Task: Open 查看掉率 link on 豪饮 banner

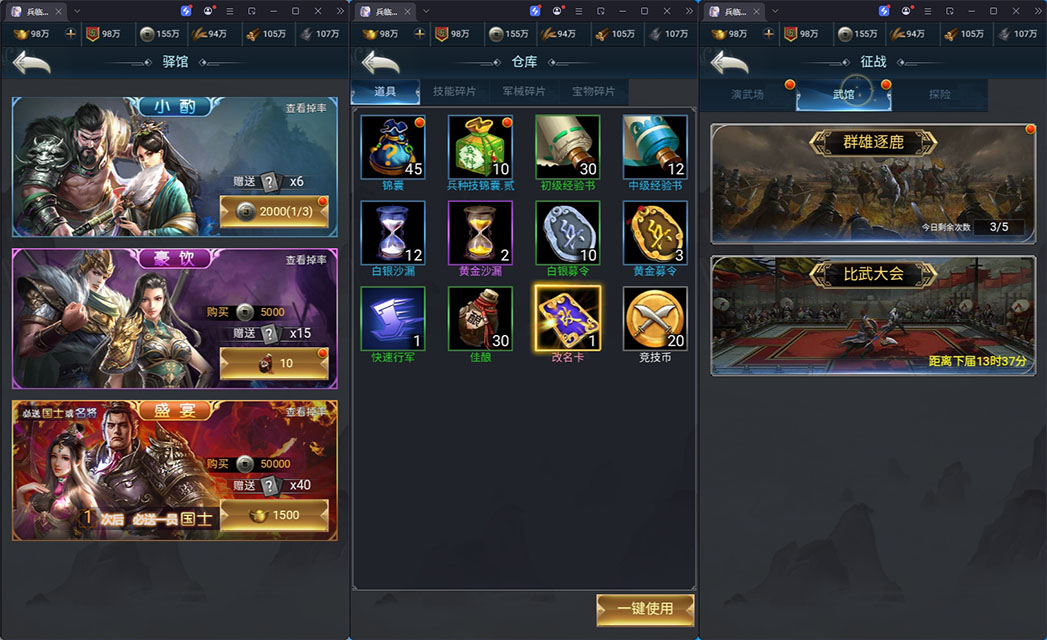Action: click(x=306, y=260)
